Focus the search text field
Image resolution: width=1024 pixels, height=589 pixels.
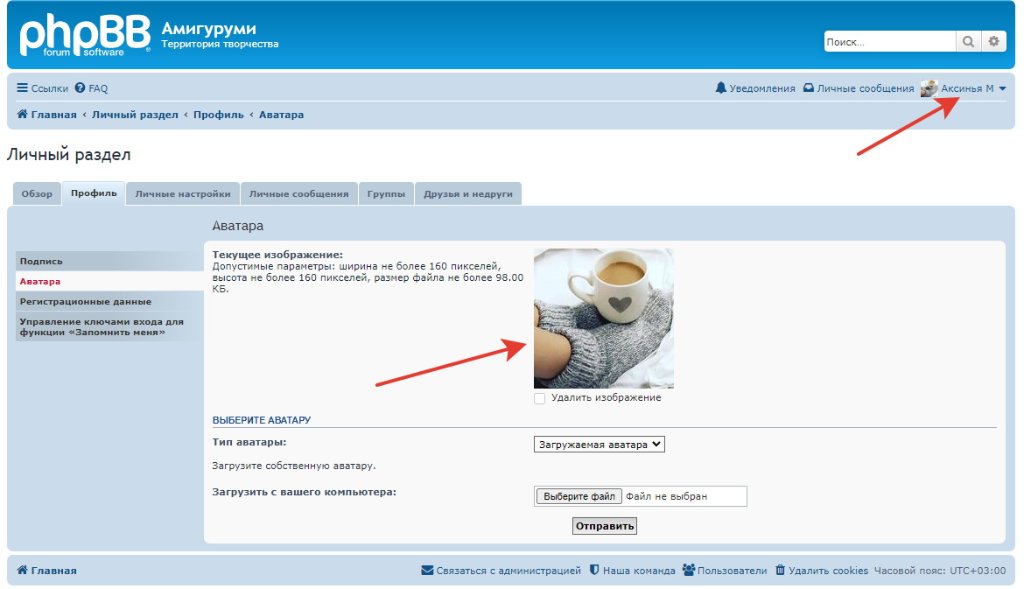(x=889, y=42)
